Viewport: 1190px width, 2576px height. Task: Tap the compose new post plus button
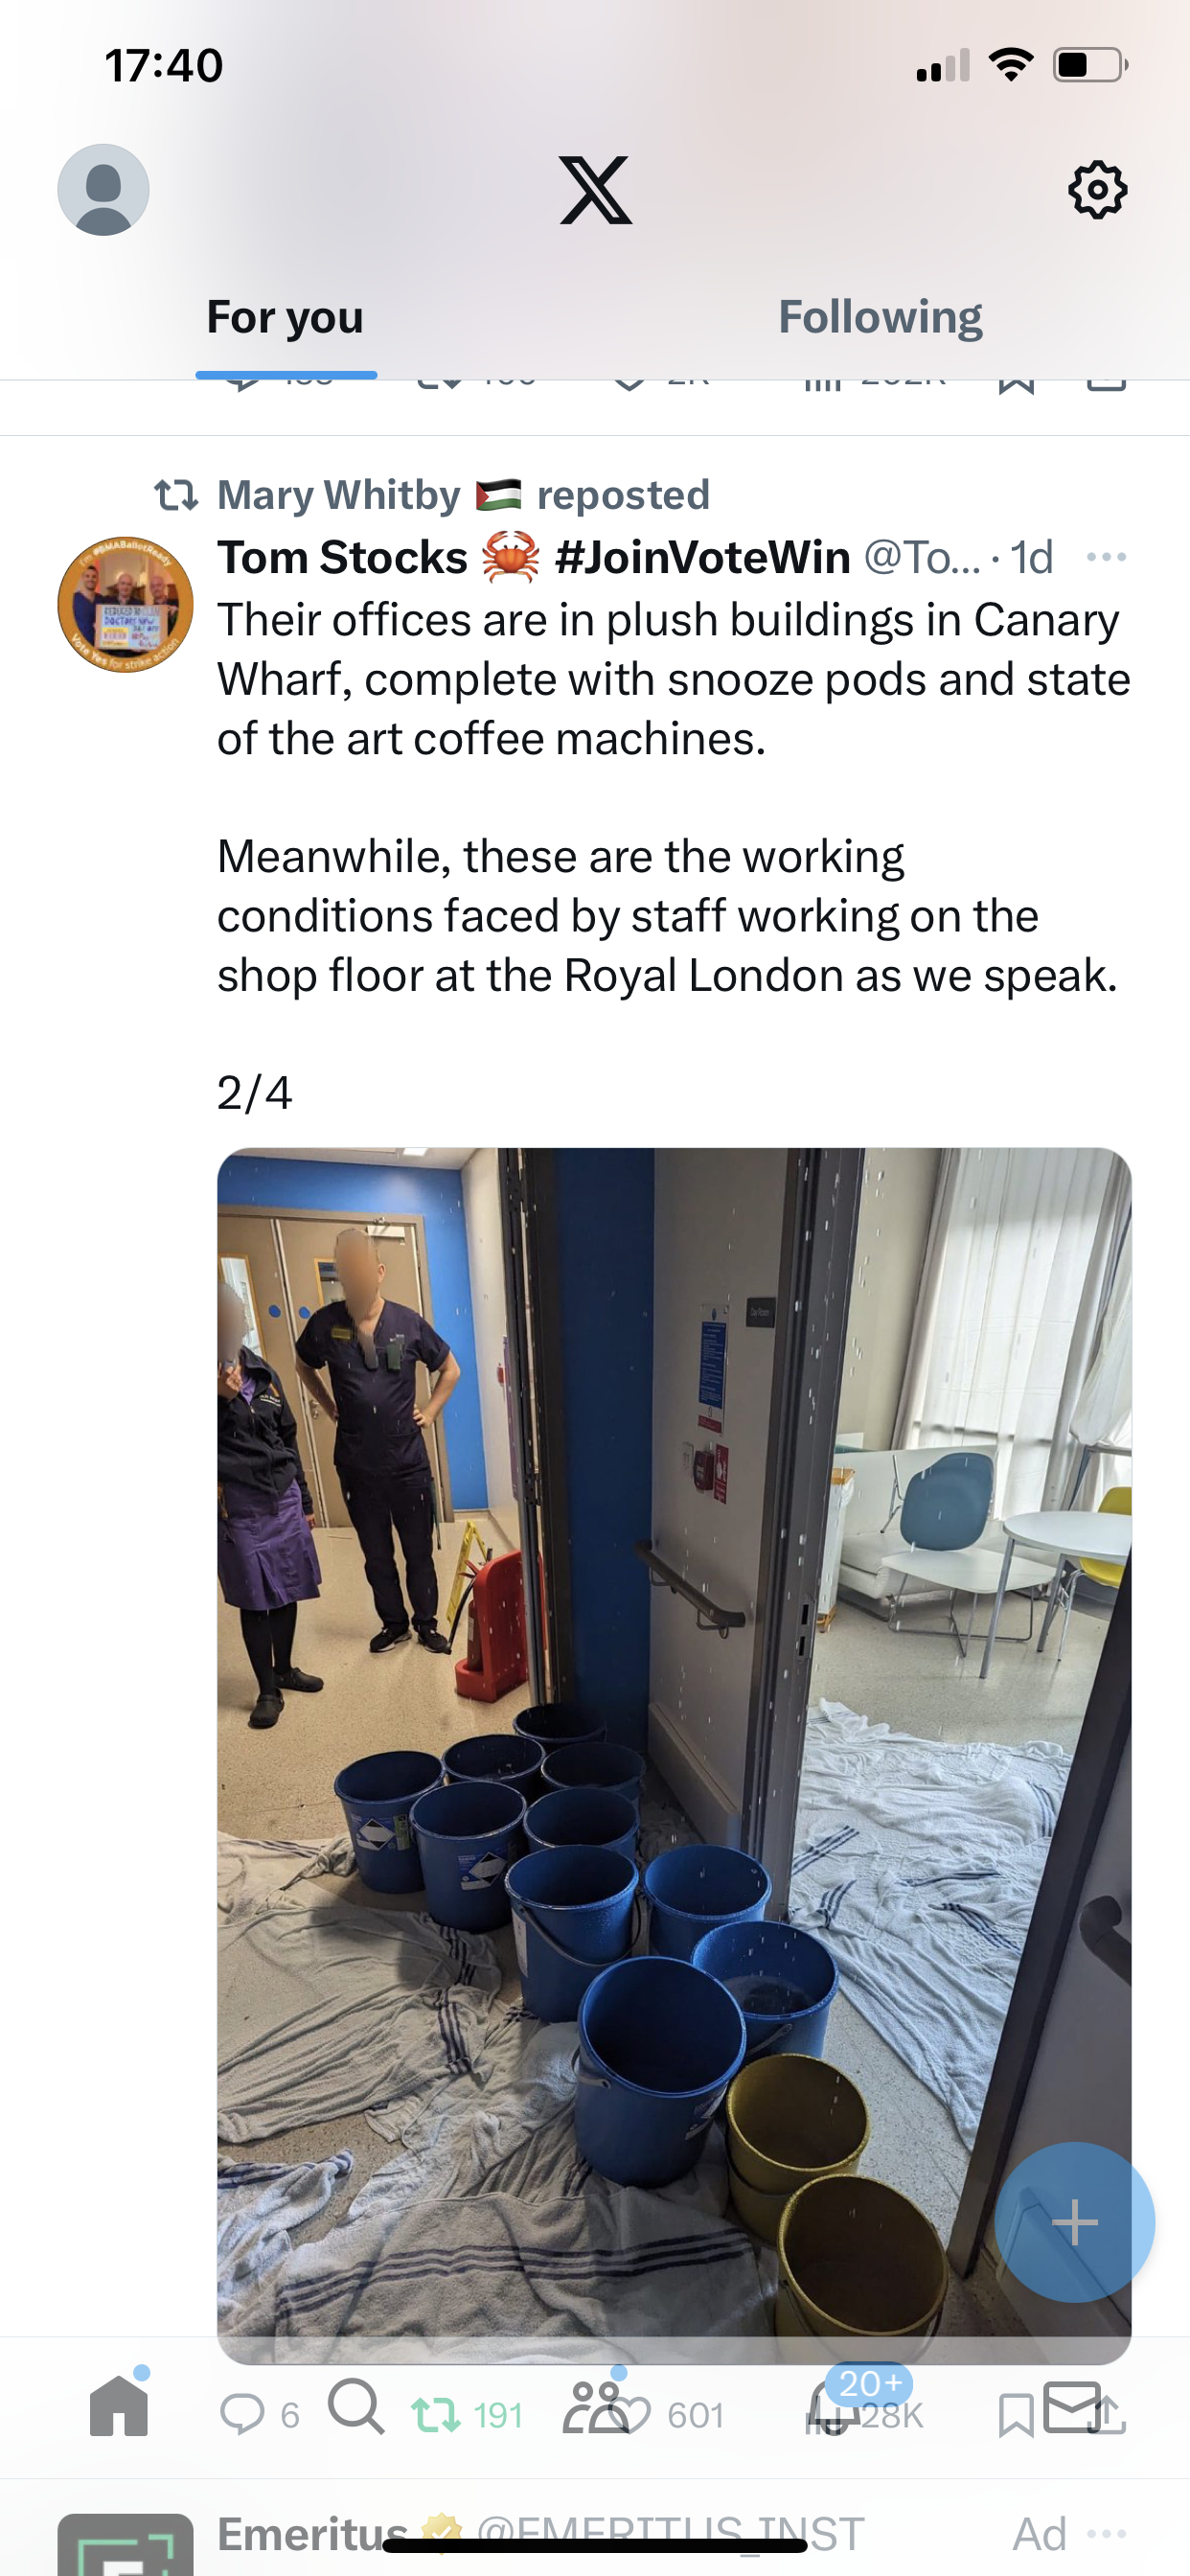pyautogui.click(x=1075, y=2222)
